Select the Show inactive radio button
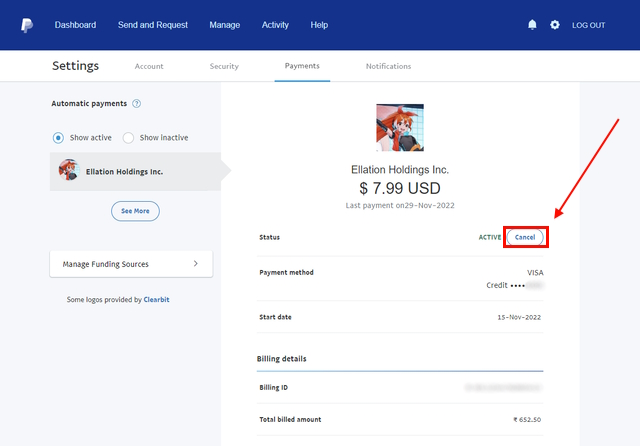This screenshot has width=640, height=446. (x=128, y=137)
